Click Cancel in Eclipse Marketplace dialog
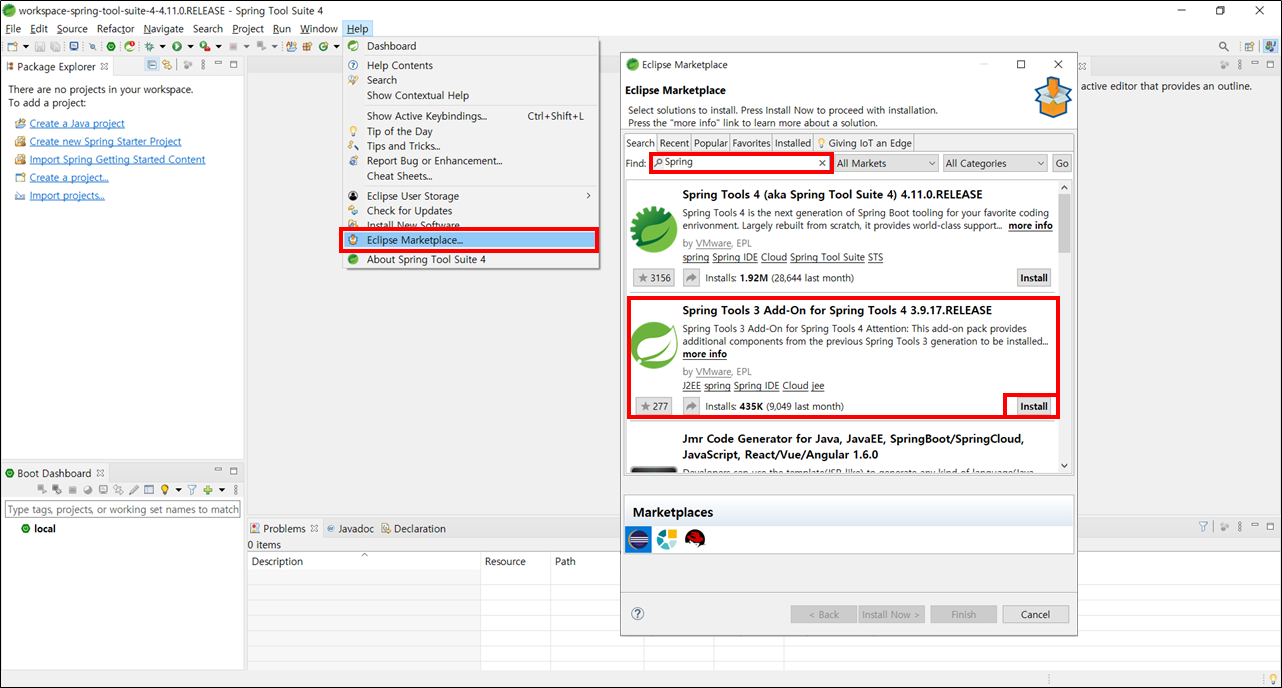 click(x=1036, y=614)
